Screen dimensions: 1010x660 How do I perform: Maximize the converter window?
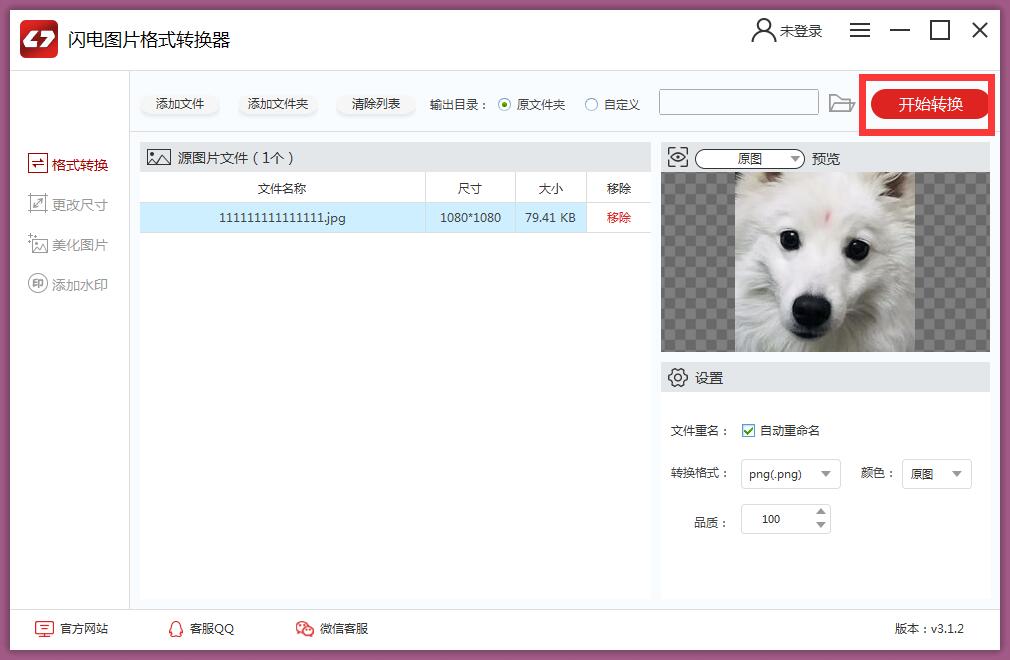tap(939, 30)
